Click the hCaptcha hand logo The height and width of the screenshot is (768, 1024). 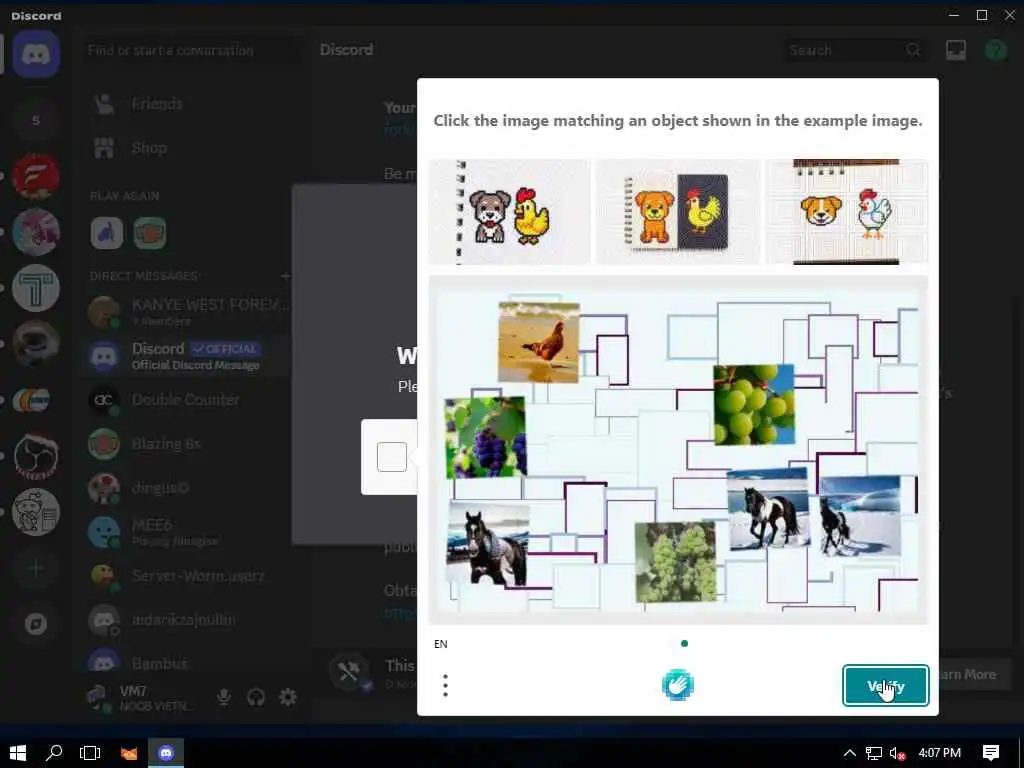point(678,686)
